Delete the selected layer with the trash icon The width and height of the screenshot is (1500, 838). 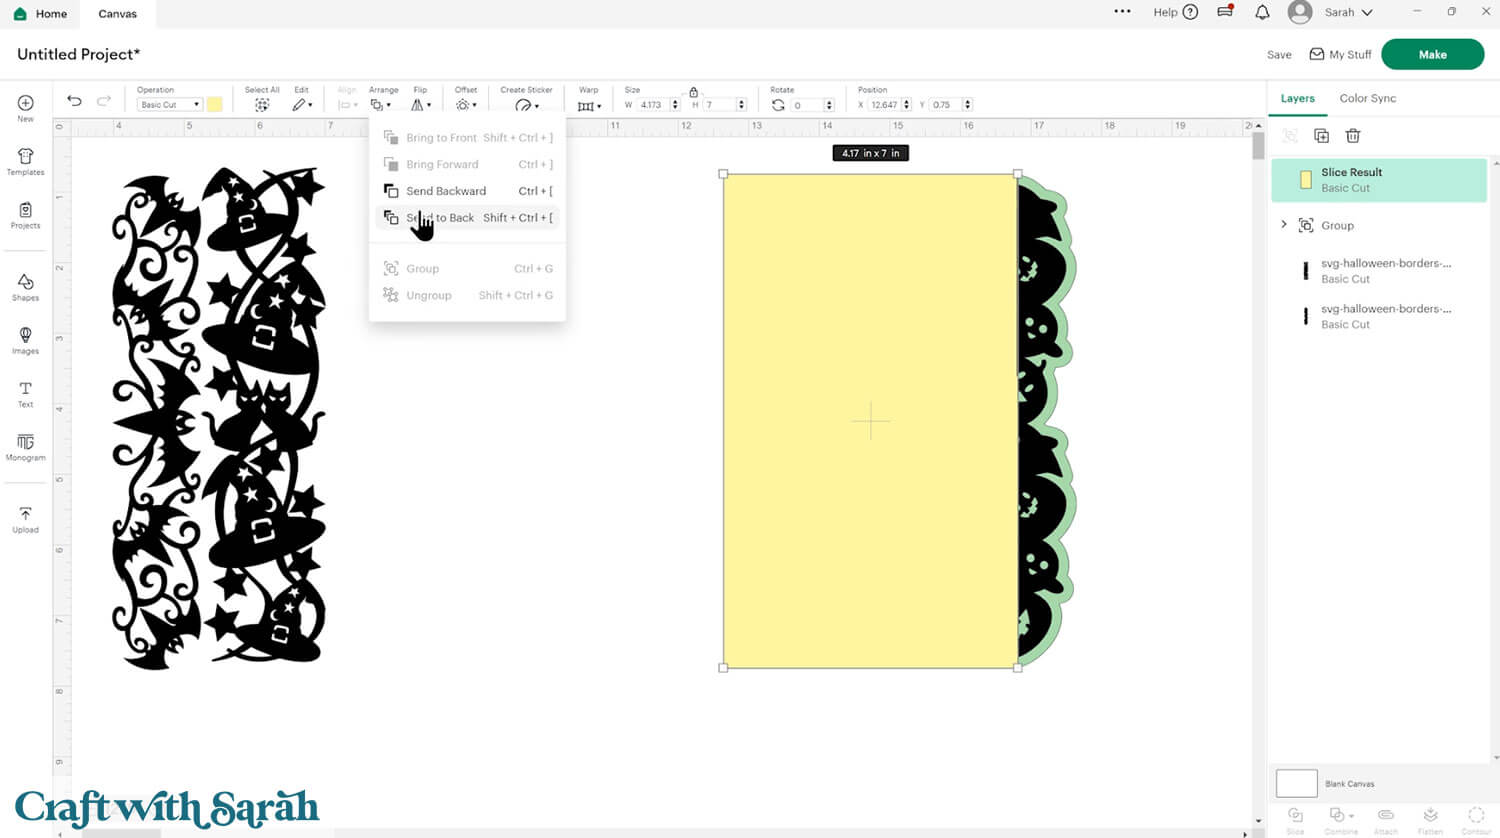(x=1353, y=136)
